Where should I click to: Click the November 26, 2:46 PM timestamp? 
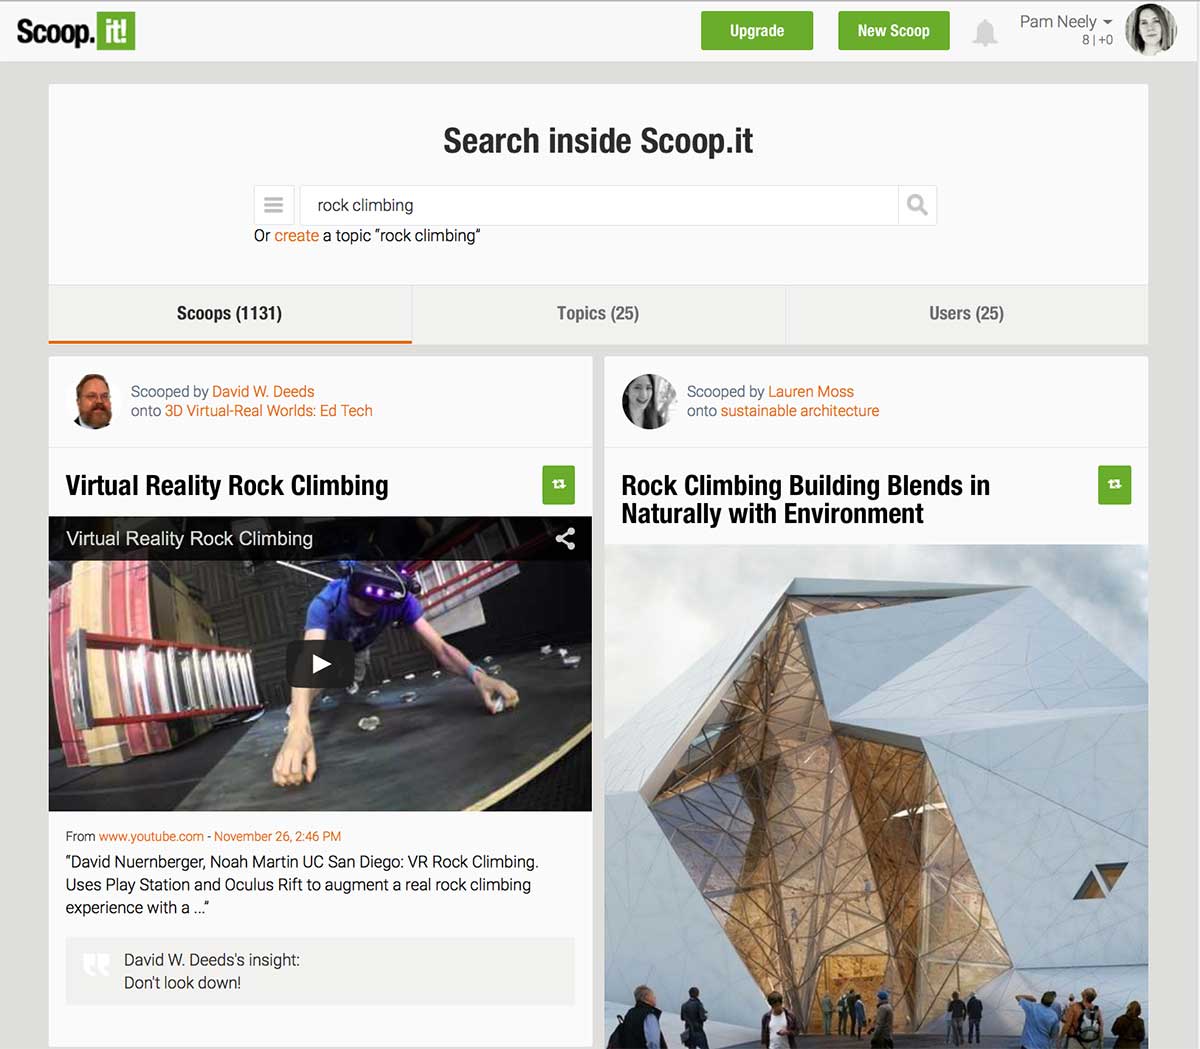coord(278,837)
